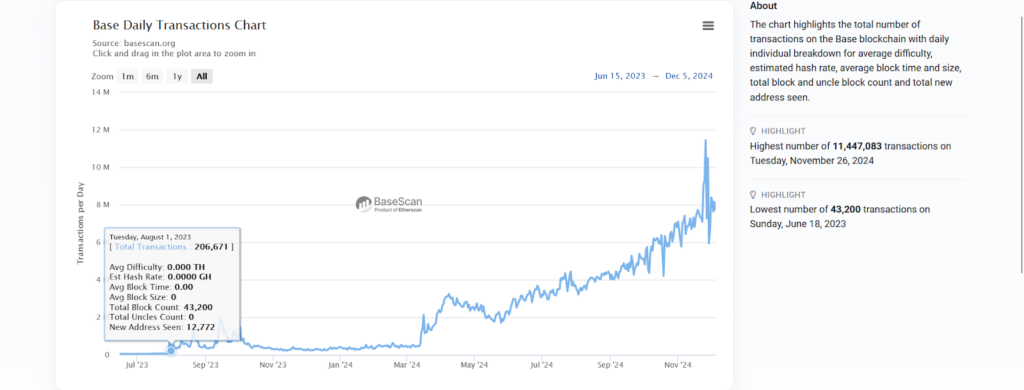
Task: Click the Sep '24 x-axis label
Action: 609,365
